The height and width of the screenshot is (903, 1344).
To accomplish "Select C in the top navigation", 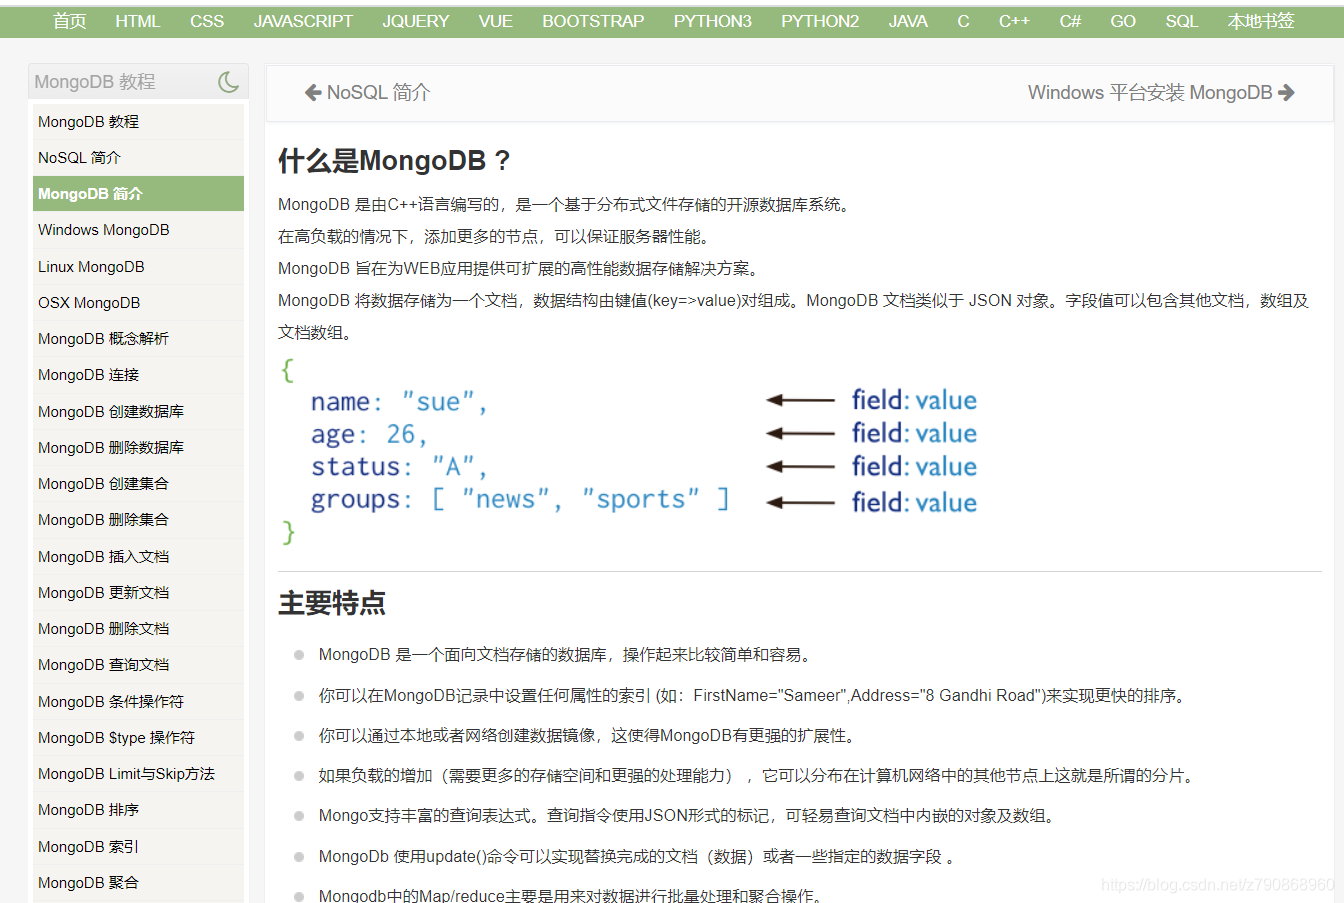I will [x=963, y=21].
